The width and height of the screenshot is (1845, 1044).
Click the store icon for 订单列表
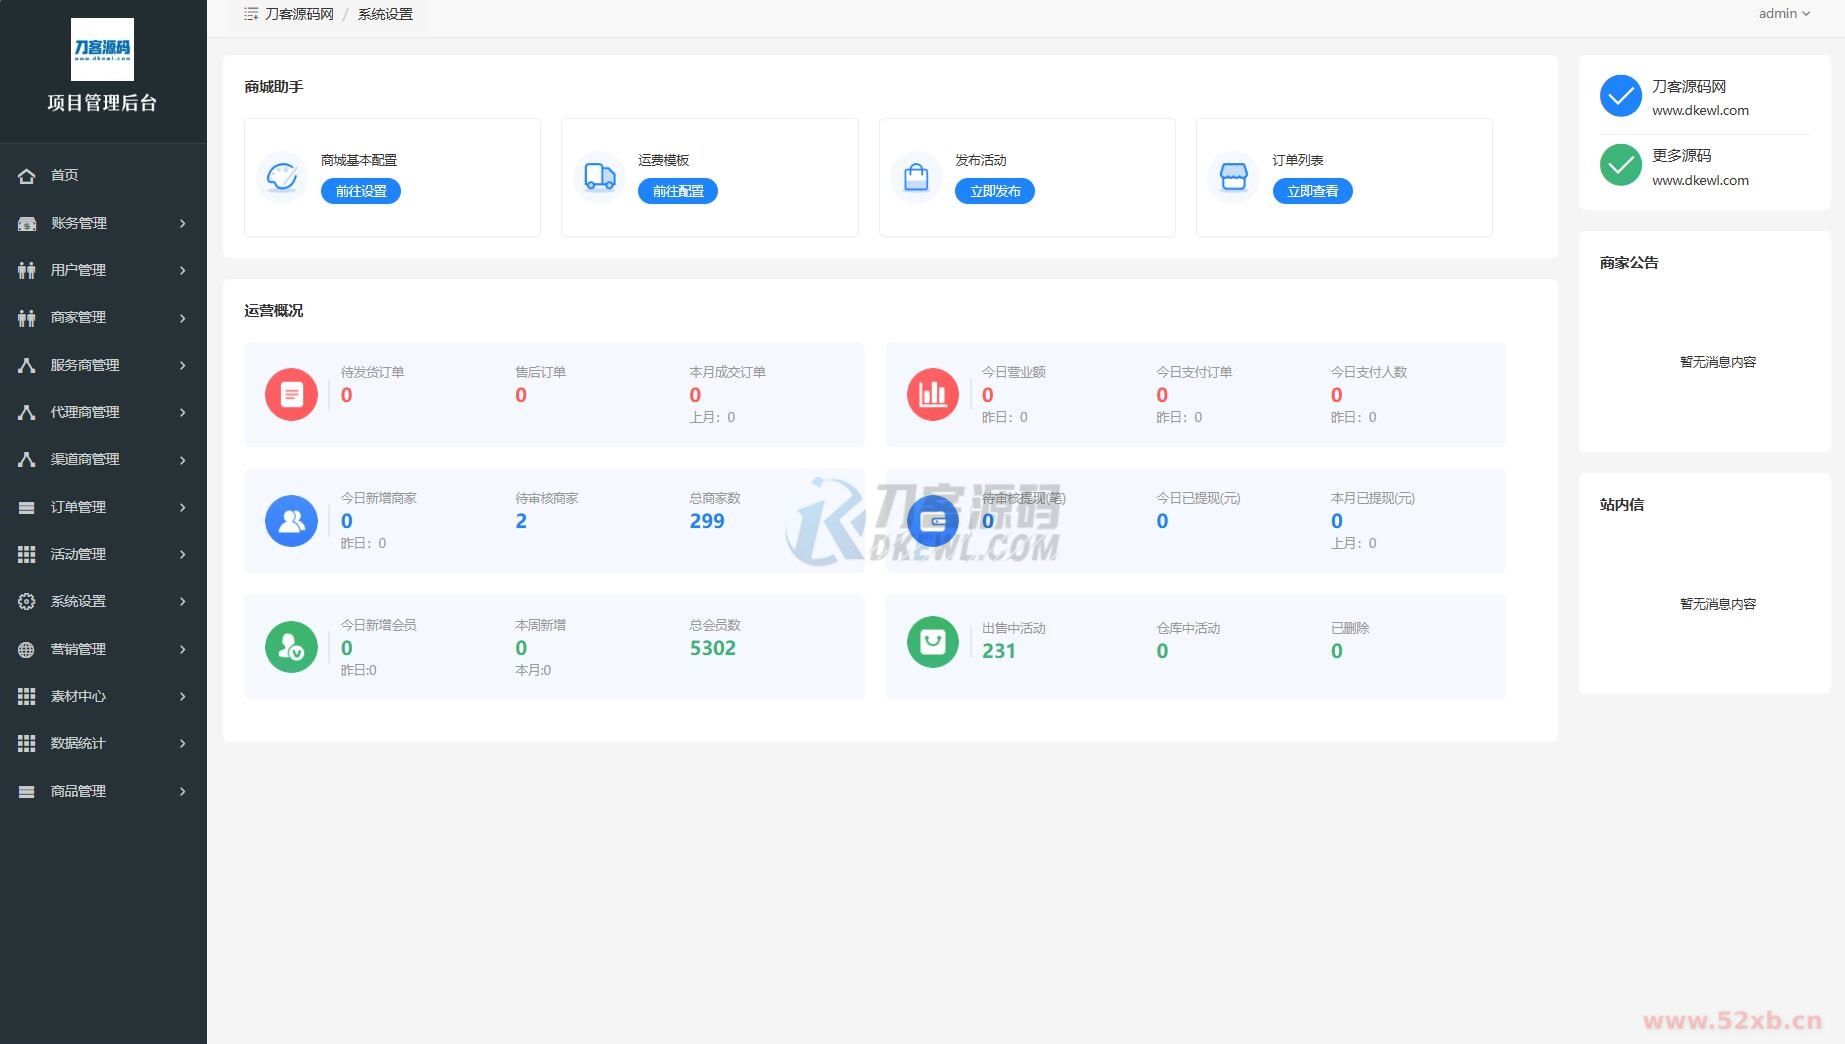(1233, 177)
